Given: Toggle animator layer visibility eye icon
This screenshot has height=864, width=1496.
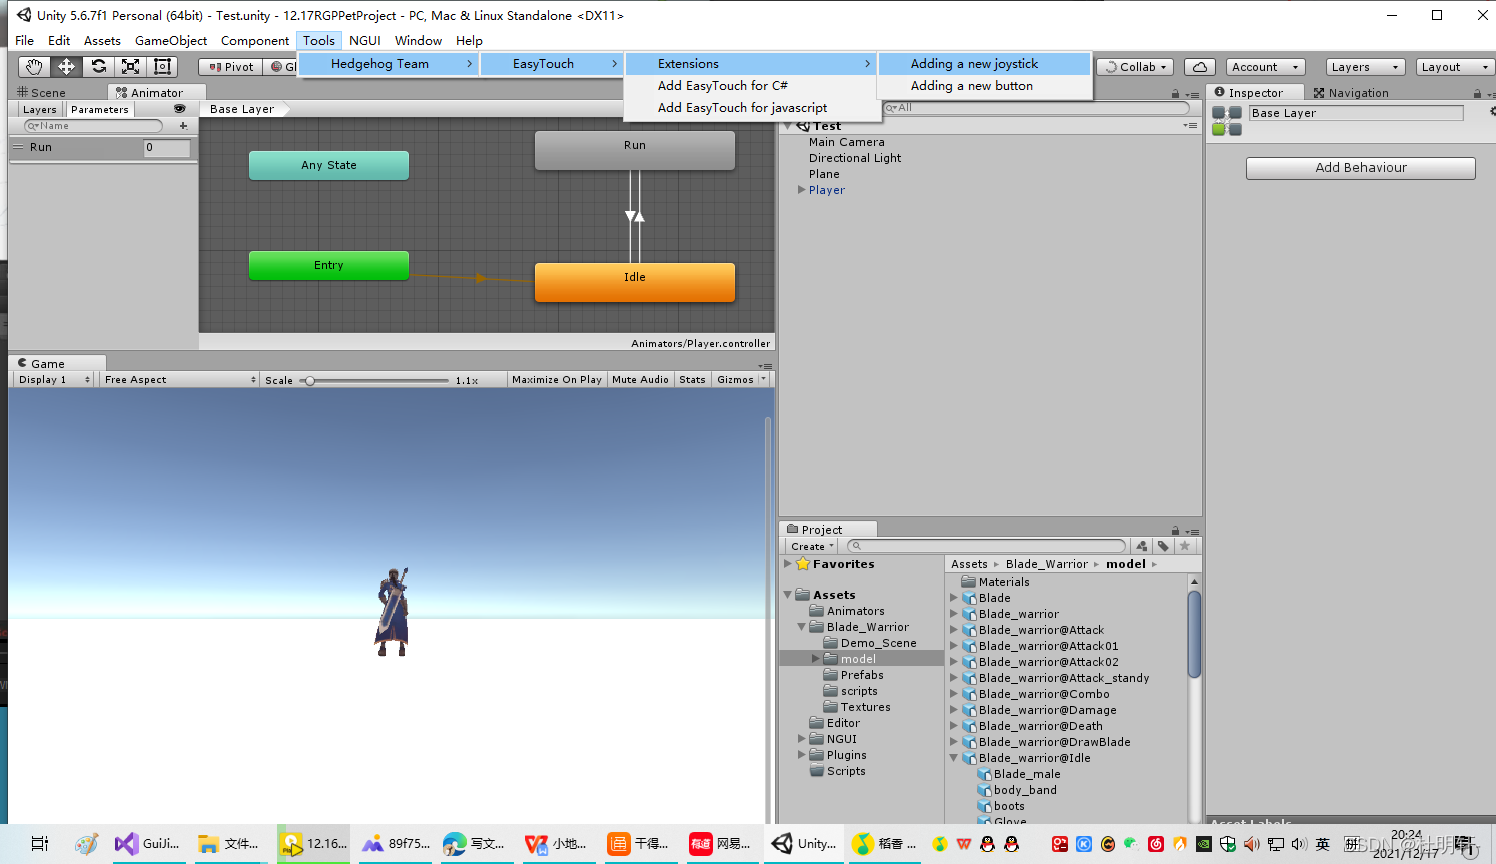Looking at the screenshot, I should tap(180, 109).
